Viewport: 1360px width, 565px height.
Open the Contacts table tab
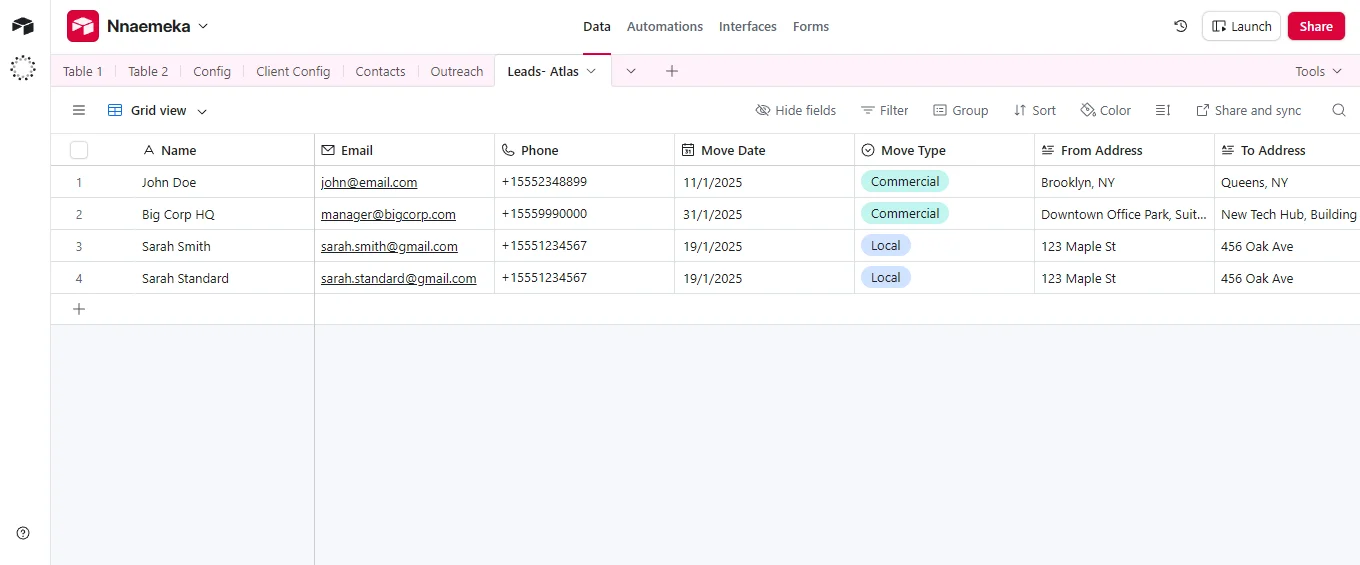[381, 71]
